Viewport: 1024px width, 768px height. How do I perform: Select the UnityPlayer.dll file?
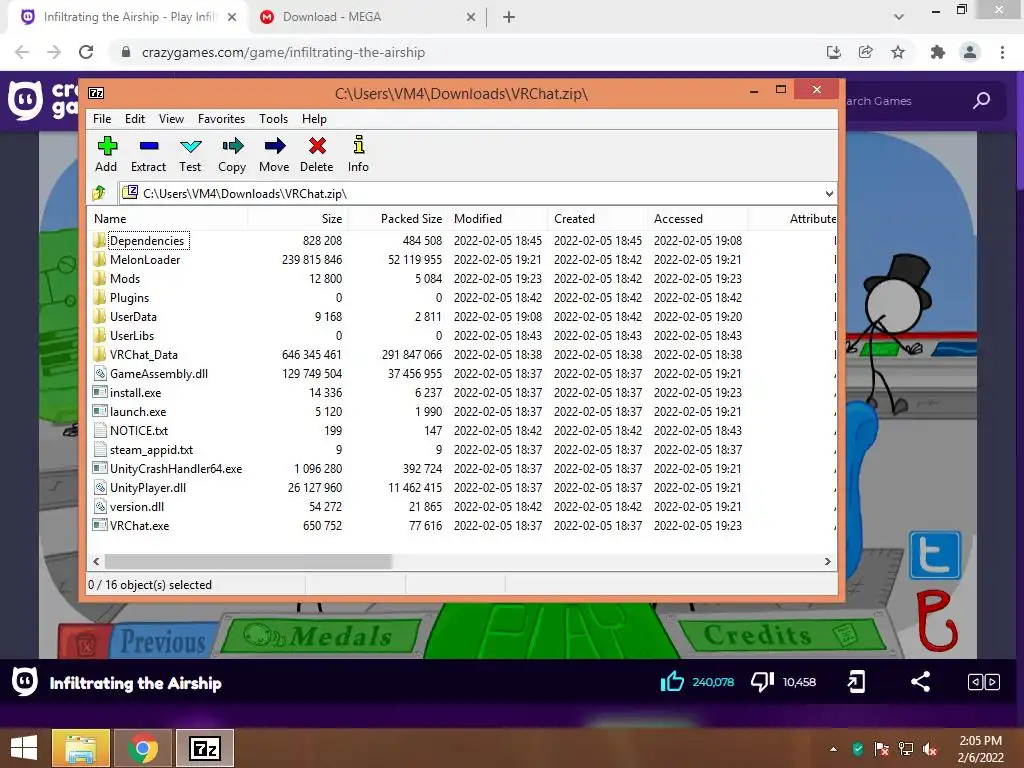coord(148,487)
